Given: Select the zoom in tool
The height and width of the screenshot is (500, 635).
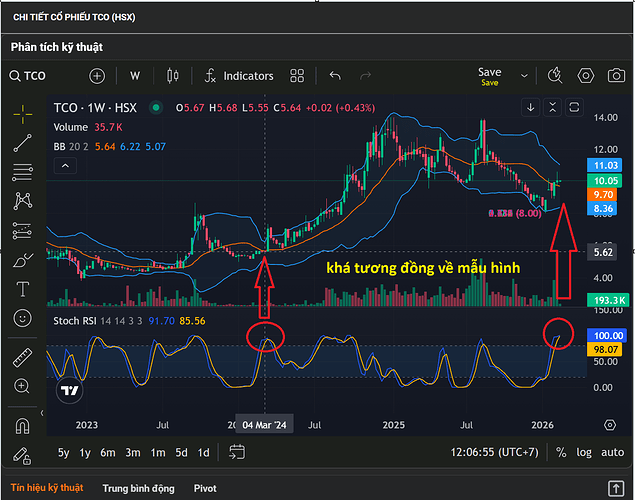Looking at the screenshot, I should pos(22,386).
